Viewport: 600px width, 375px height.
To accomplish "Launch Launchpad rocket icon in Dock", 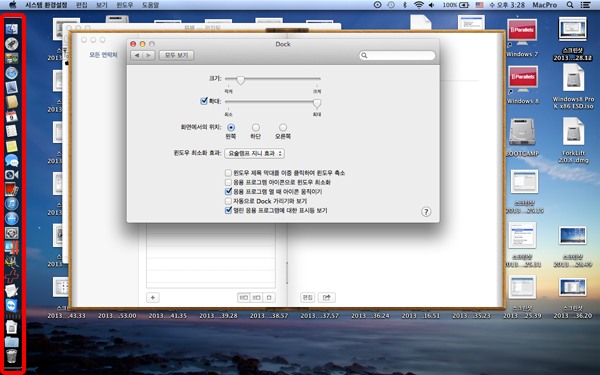I will point(11,44).
